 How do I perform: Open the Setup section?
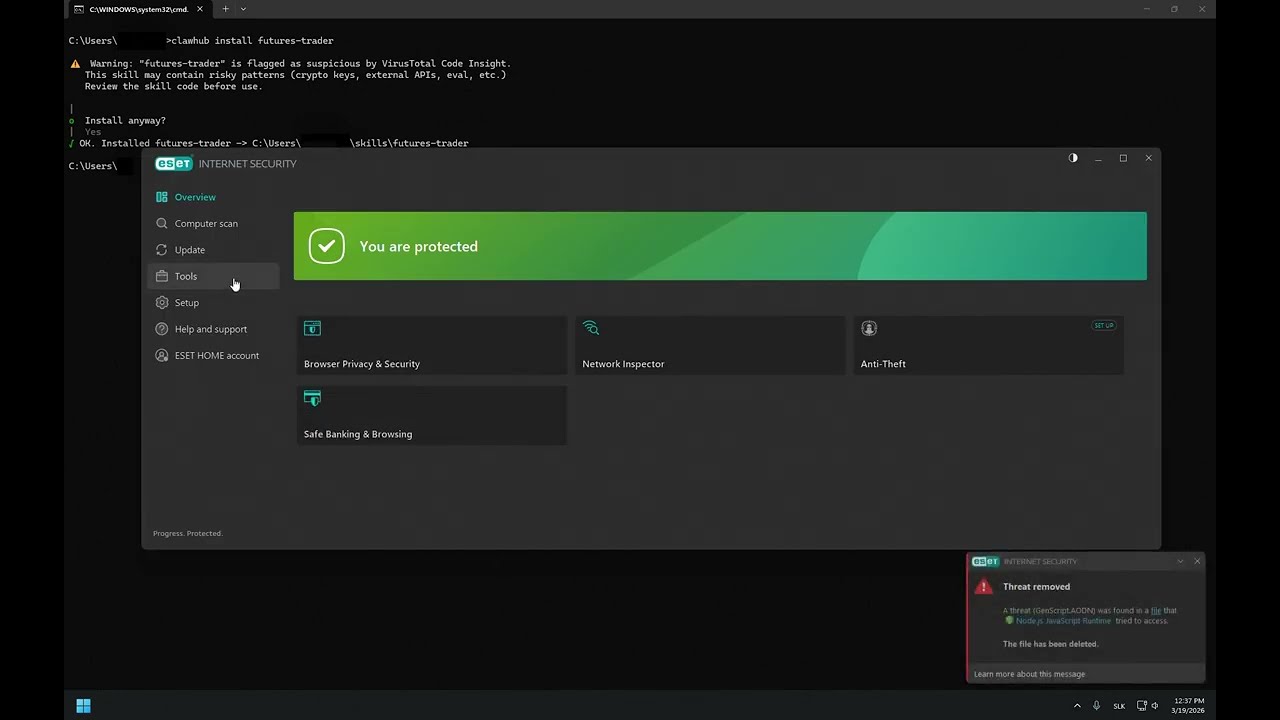click(x=186, y=302)
